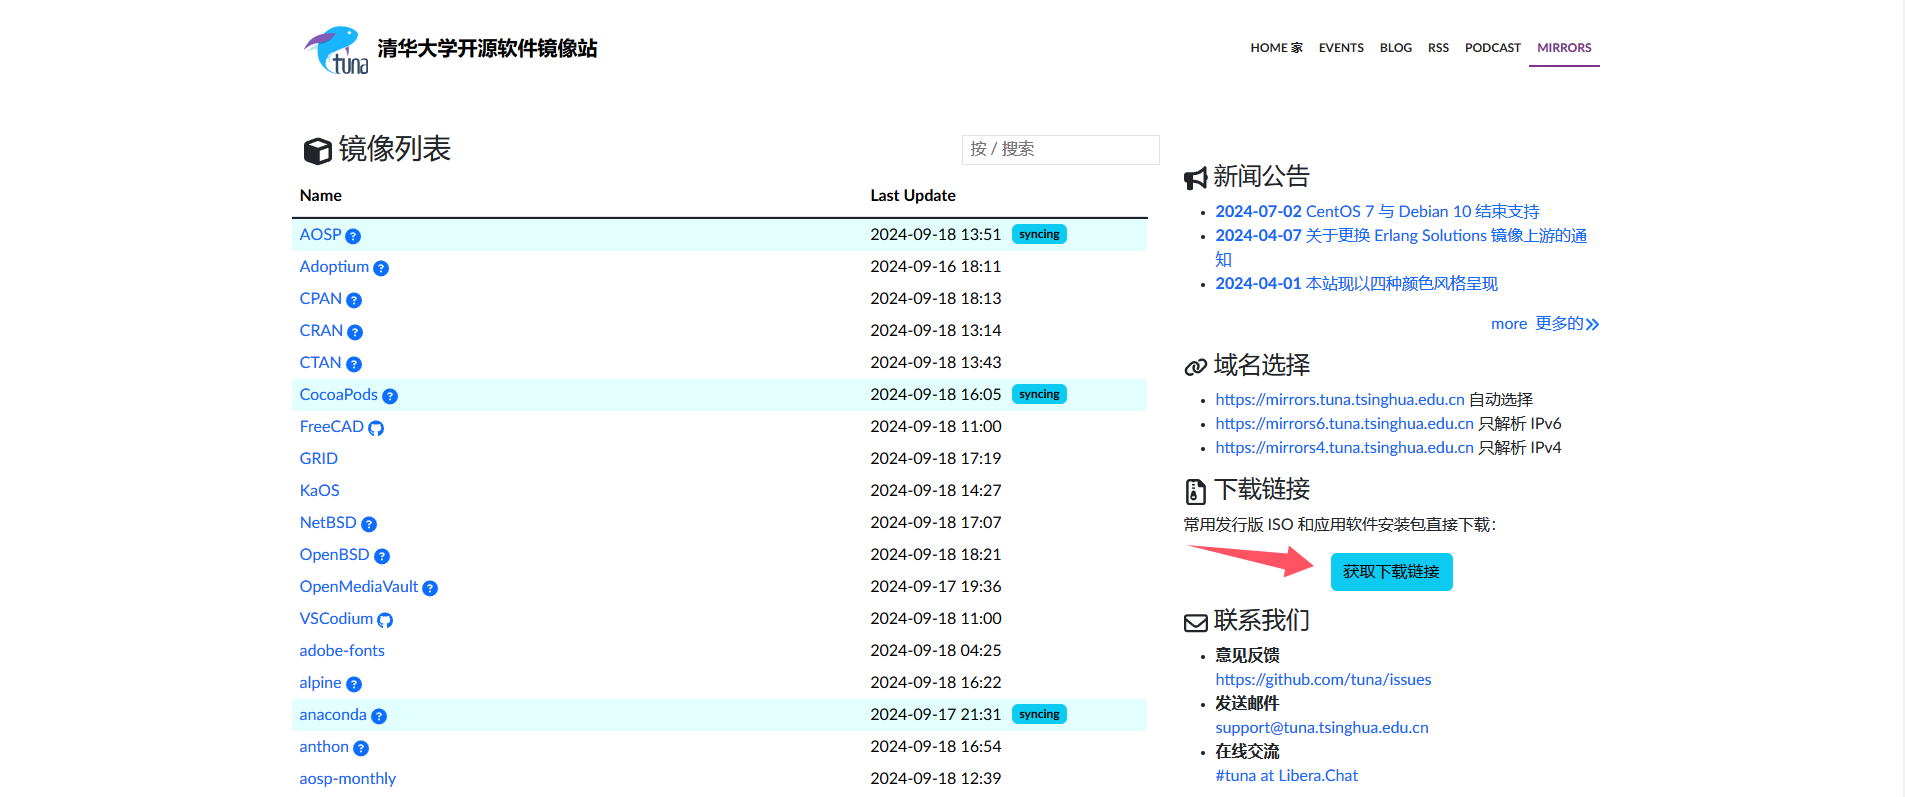Screen dimensions: 1905x797
Task: Open the KaOS mirror link
Action: click(319, 490)
